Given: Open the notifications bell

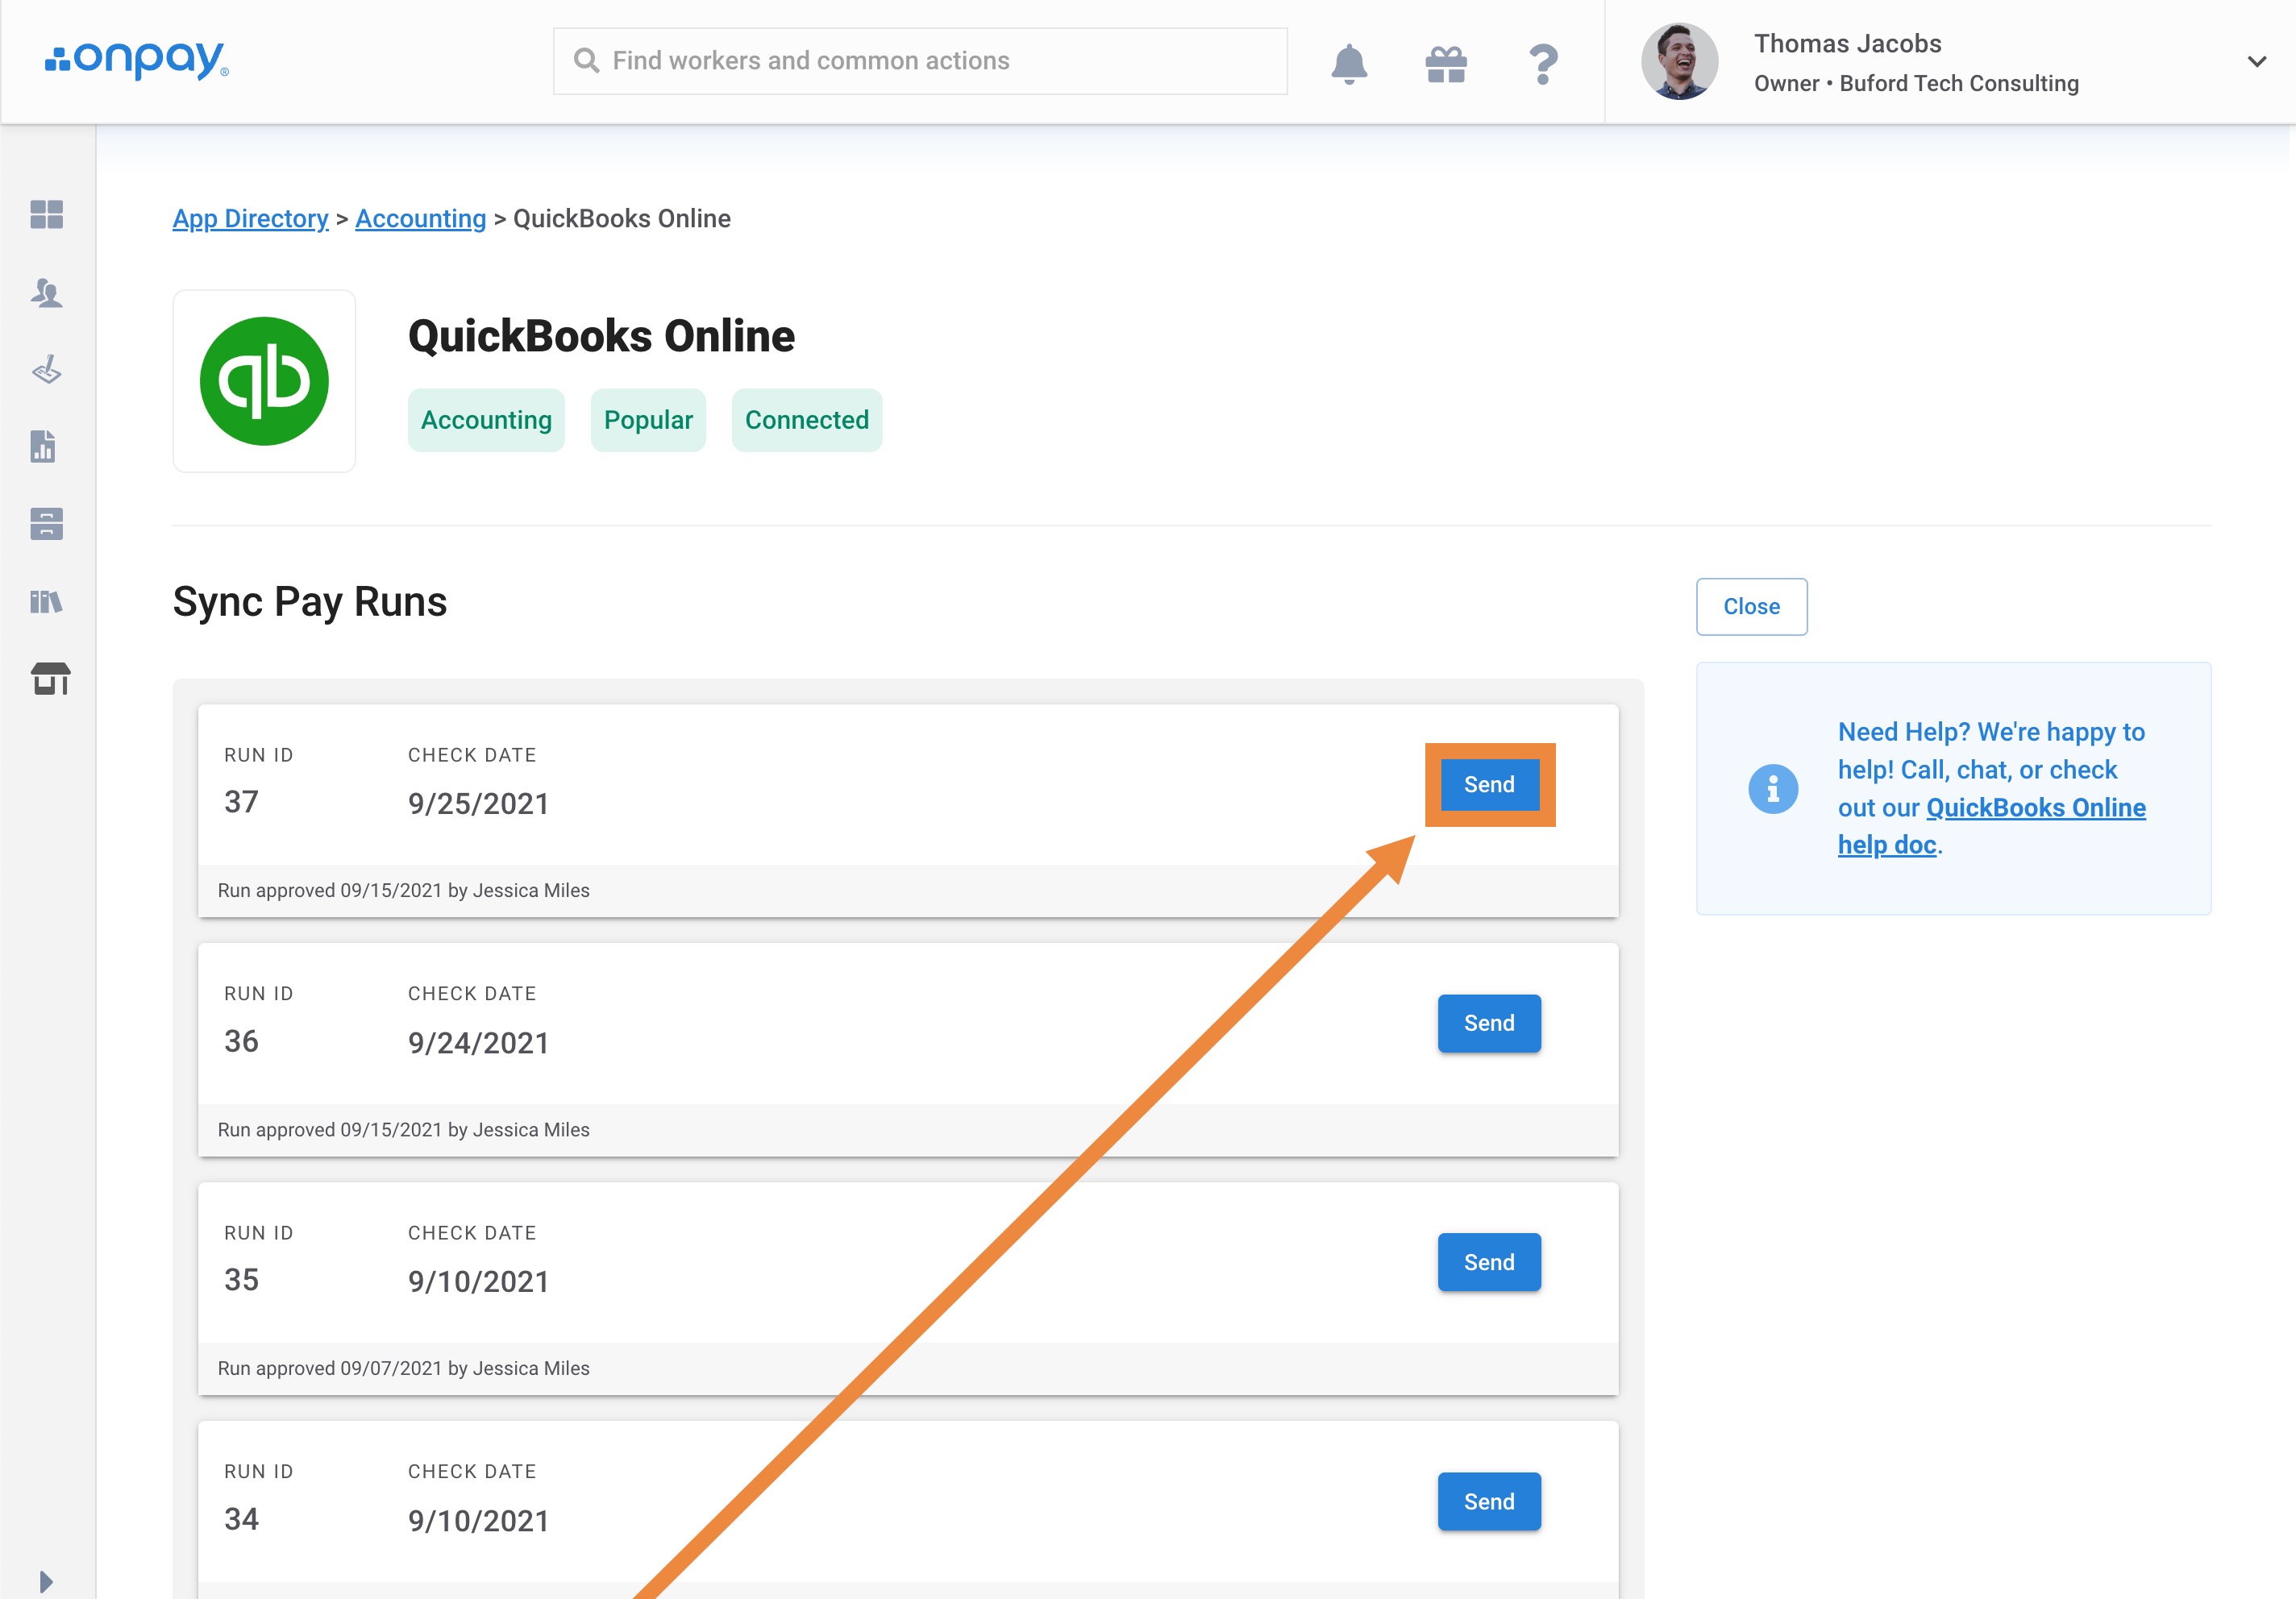Looking at the screenshot, I should (x=1349, y=63).
